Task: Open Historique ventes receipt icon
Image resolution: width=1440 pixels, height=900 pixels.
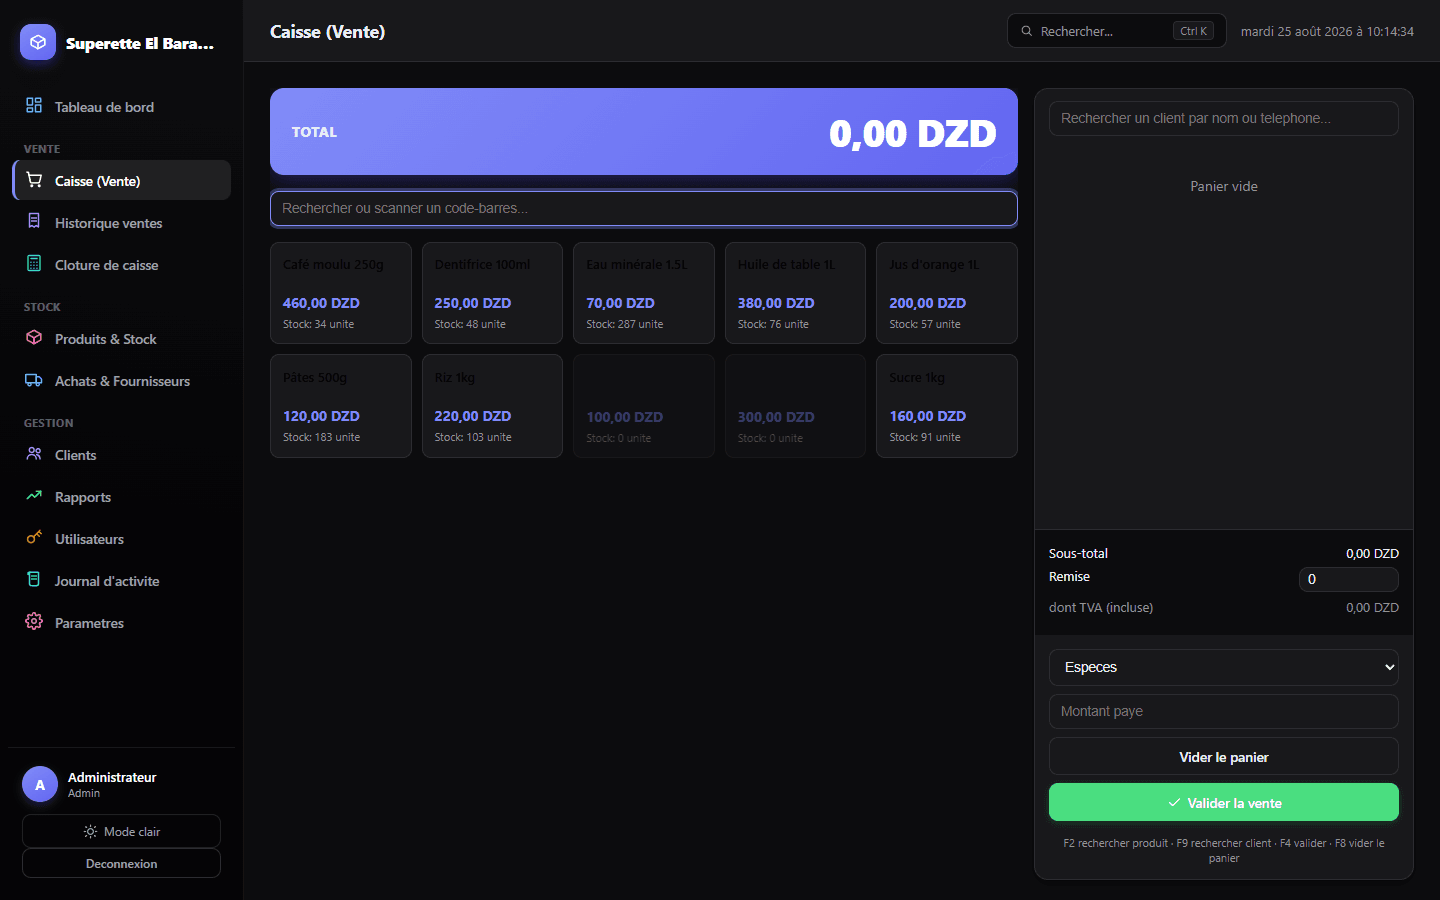Action: [x=34, y=221]
